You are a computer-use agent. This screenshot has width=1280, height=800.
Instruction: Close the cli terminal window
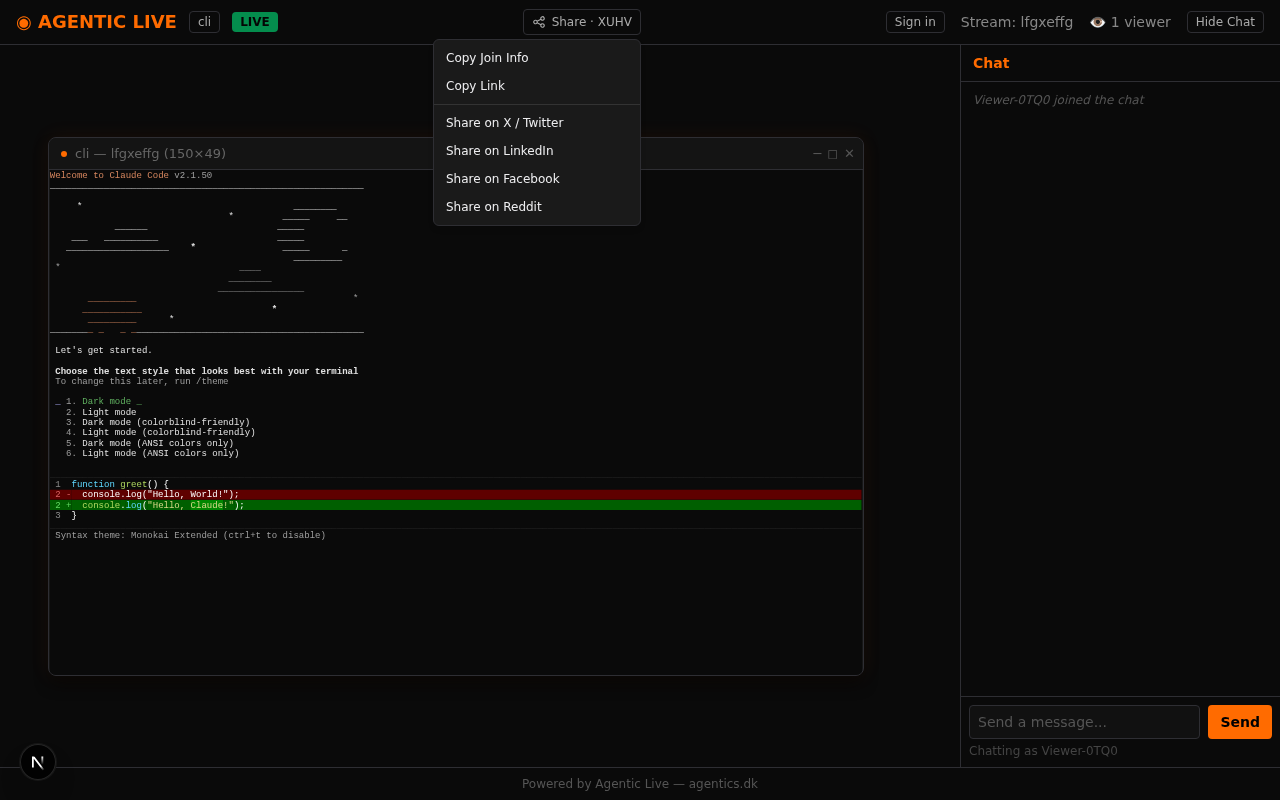pos(849,154)
